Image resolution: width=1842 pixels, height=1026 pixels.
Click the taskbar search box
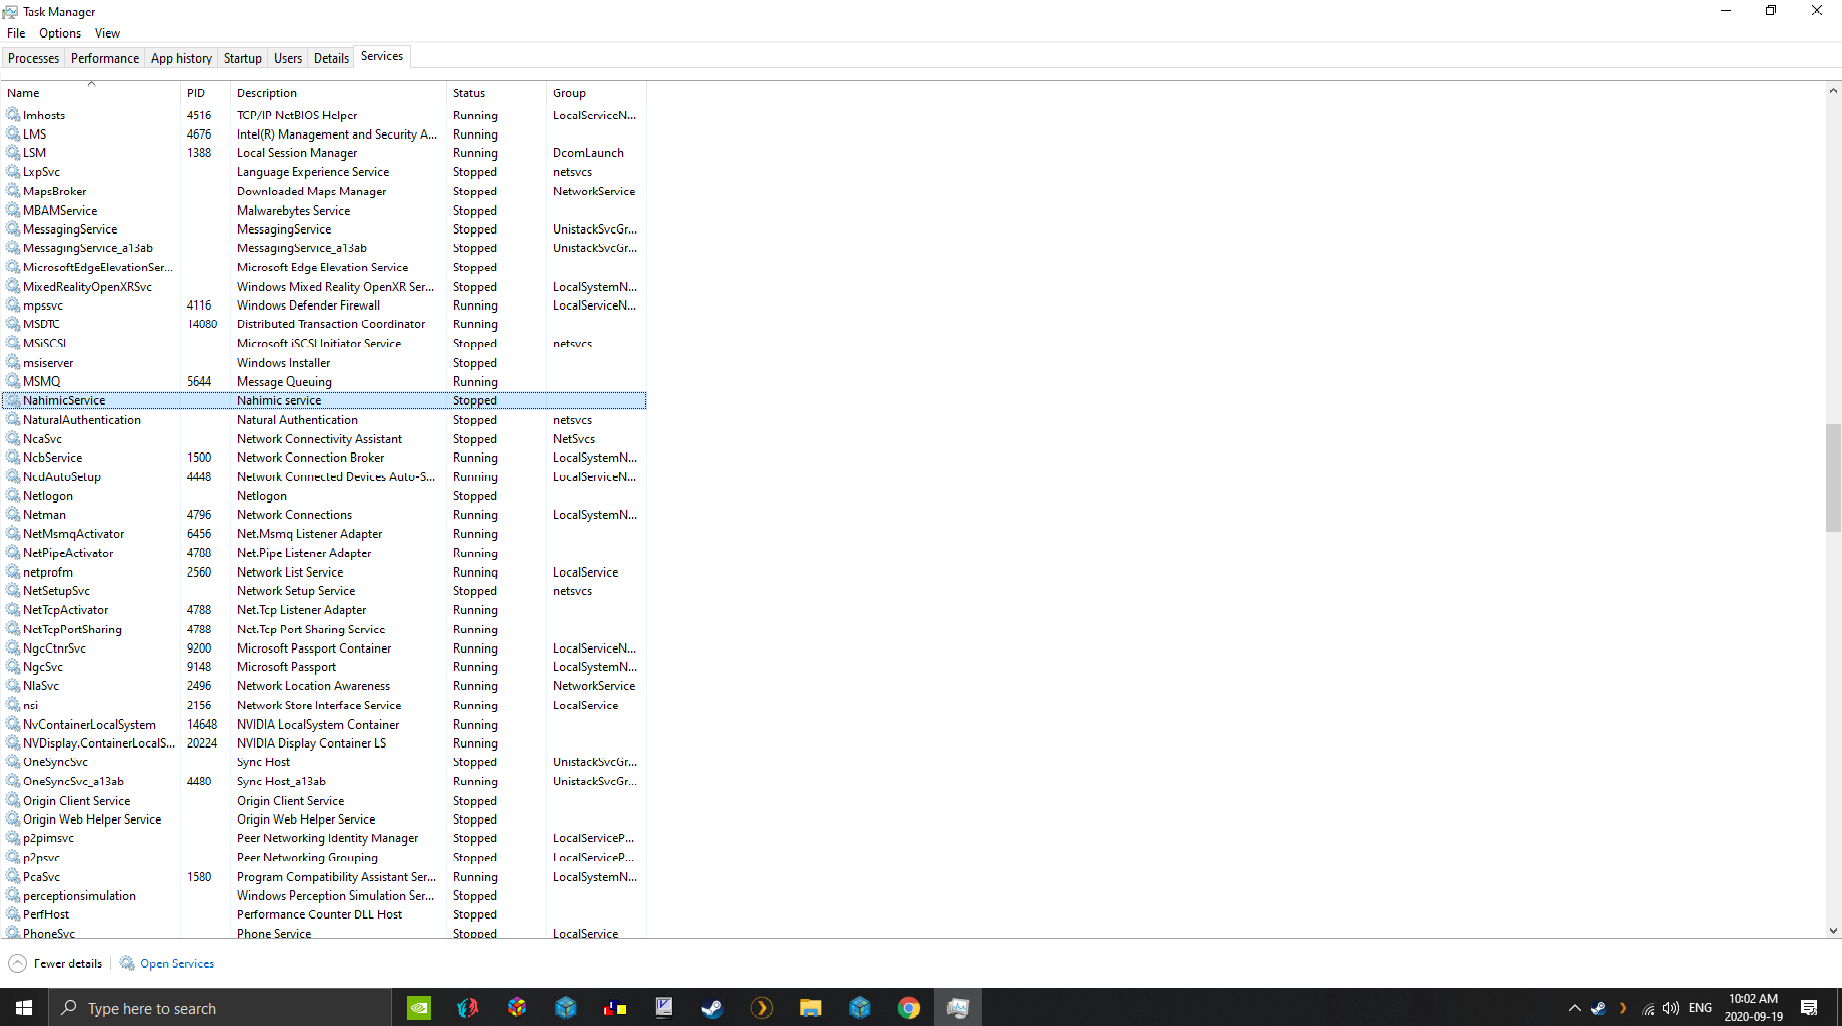click(x=220, y=1008)
